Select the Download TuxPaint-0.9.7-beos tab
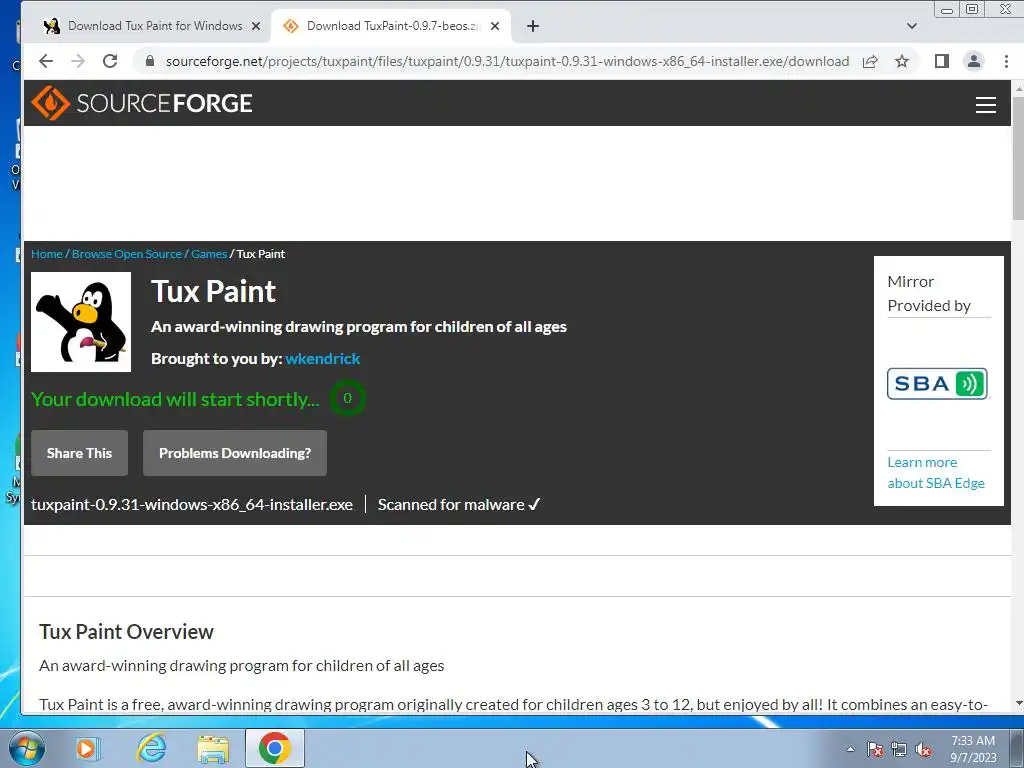This screenshot has width=1024, height=768. (391, 26)
